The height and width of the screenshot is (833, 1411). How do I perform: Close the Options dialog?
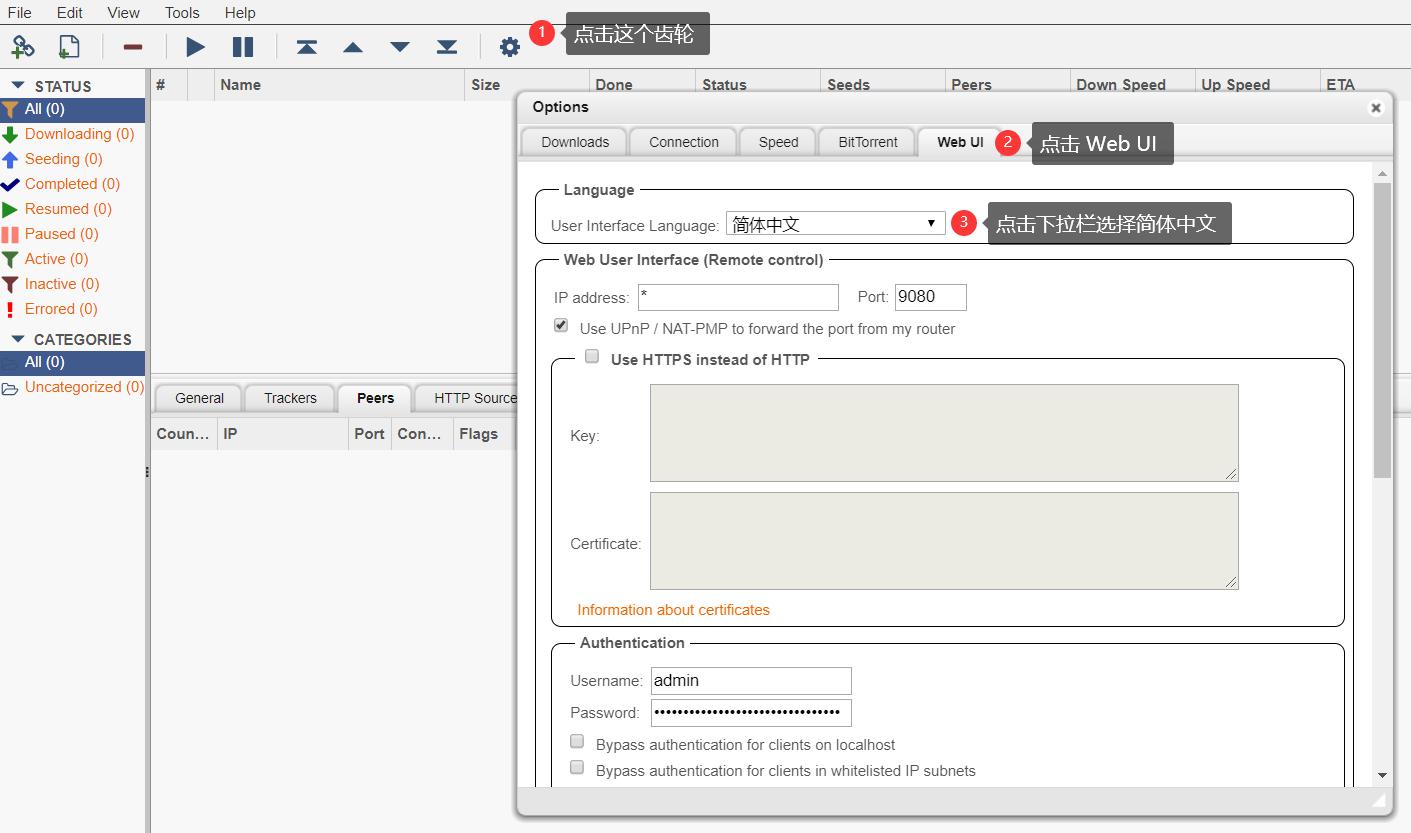[1376, 108]
